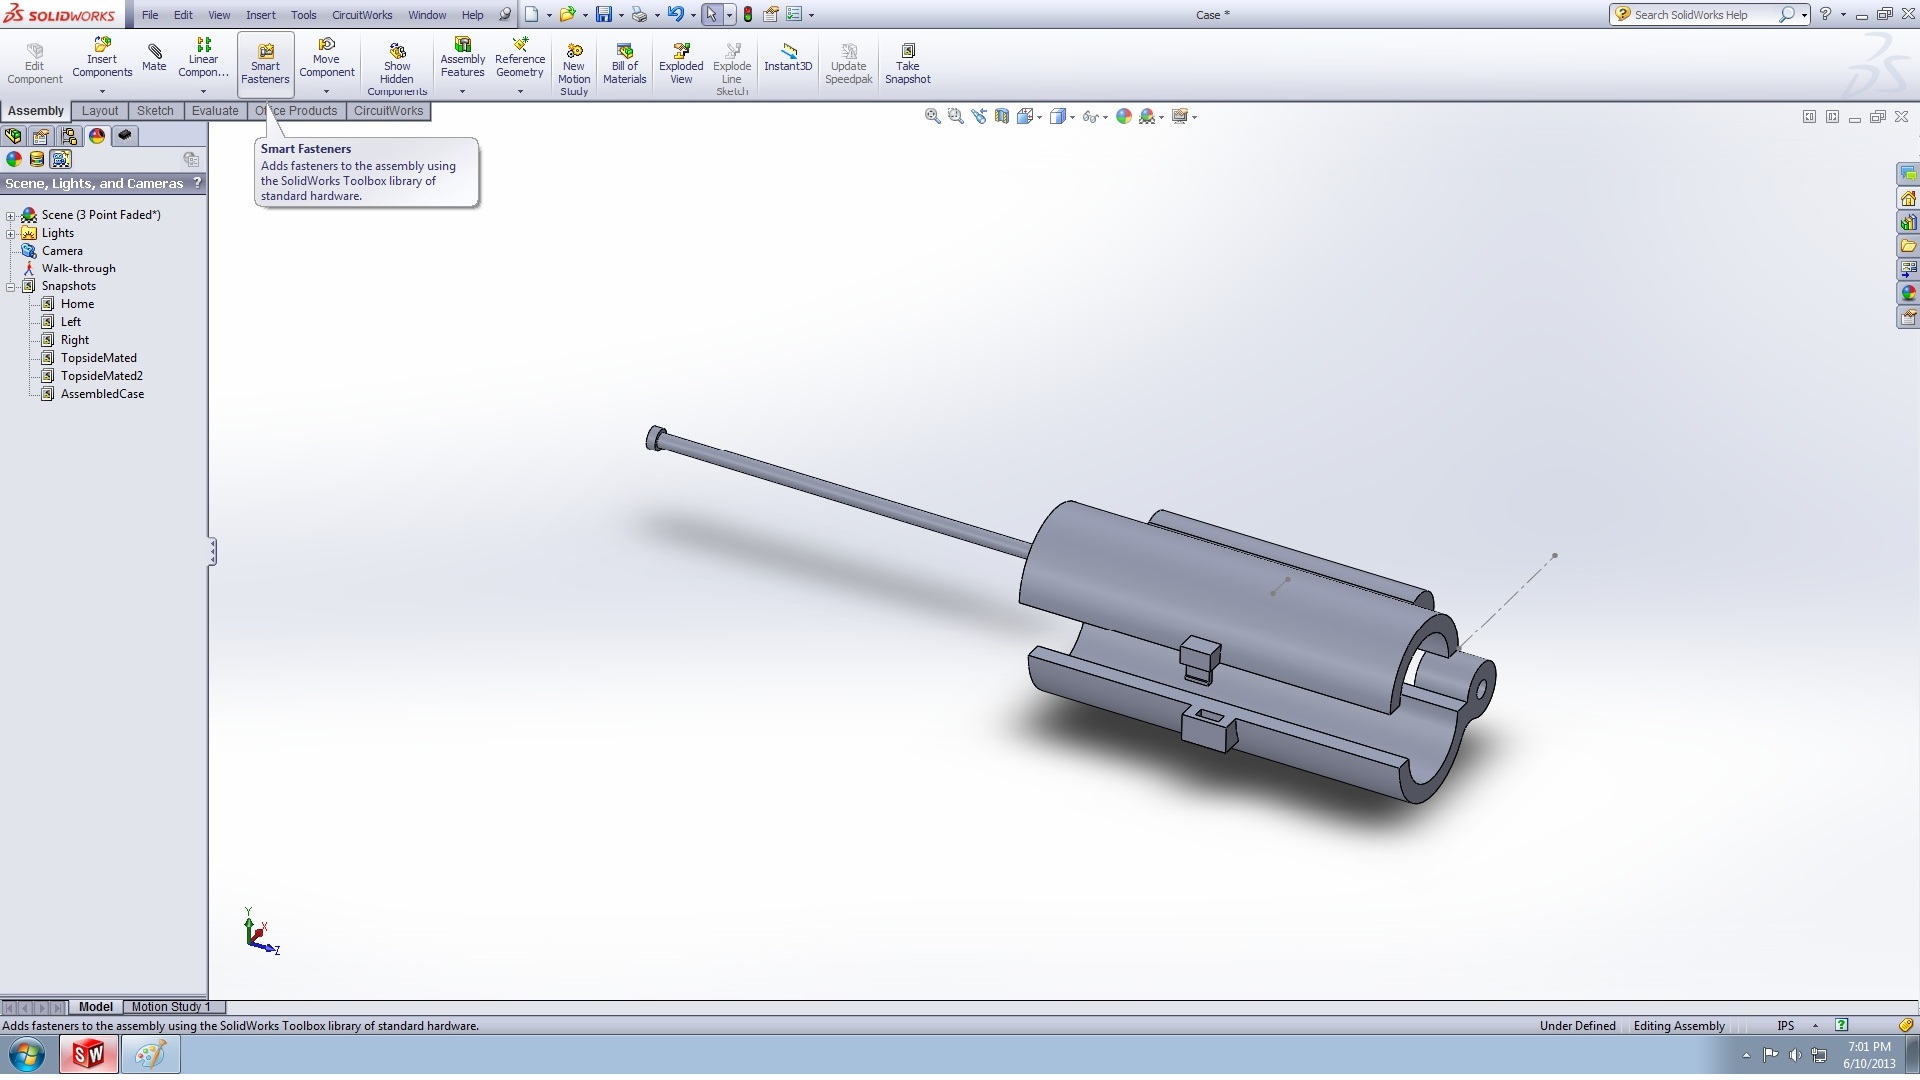Image resolution: width=1920 pixels, height=1080 pixels.
Task: Click the IPS unit system status
Action: 1786,1026
